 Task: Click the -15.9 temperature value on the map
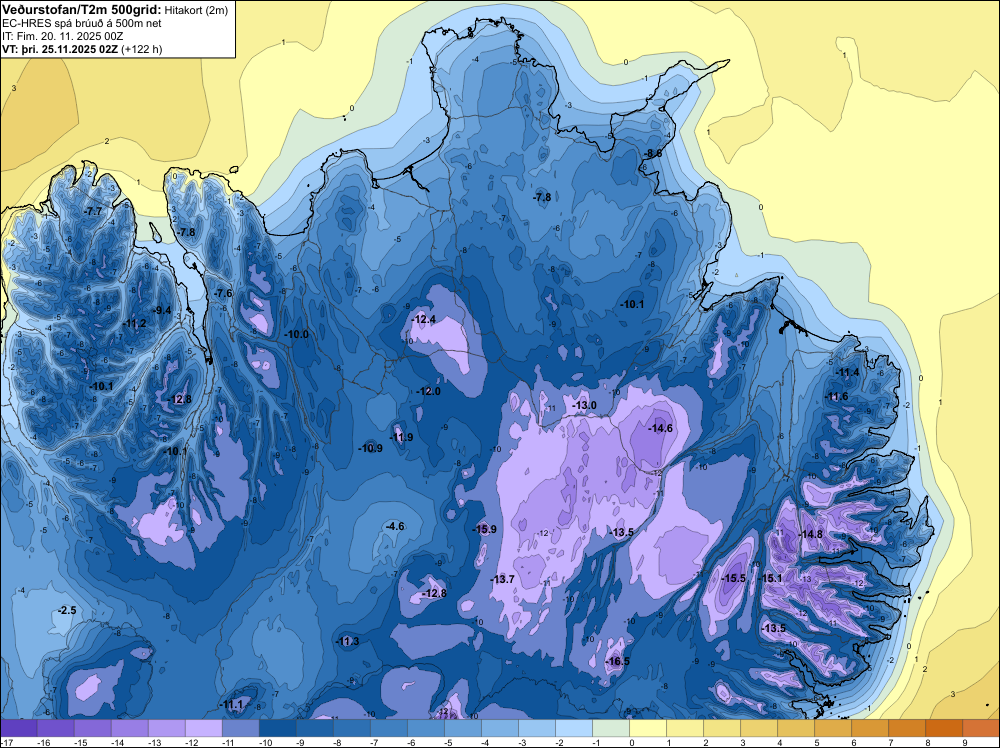point(483,529)
